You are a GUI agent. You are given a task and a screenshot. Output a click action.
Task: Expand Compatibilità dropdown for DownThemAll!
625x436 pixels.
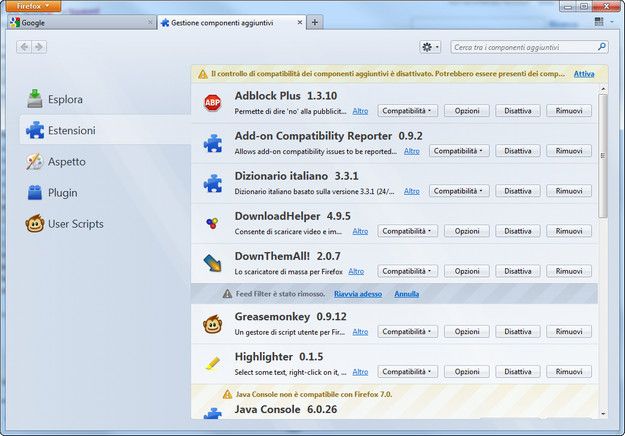pos(407,271)
